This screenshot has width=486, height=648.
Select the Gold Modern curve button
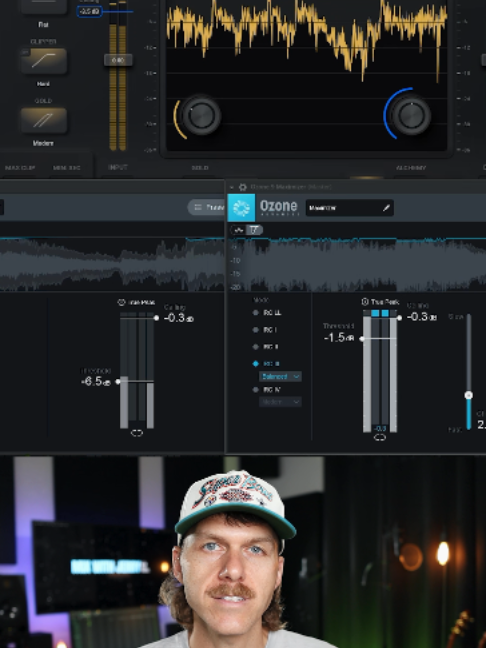(x=43, y=120)
